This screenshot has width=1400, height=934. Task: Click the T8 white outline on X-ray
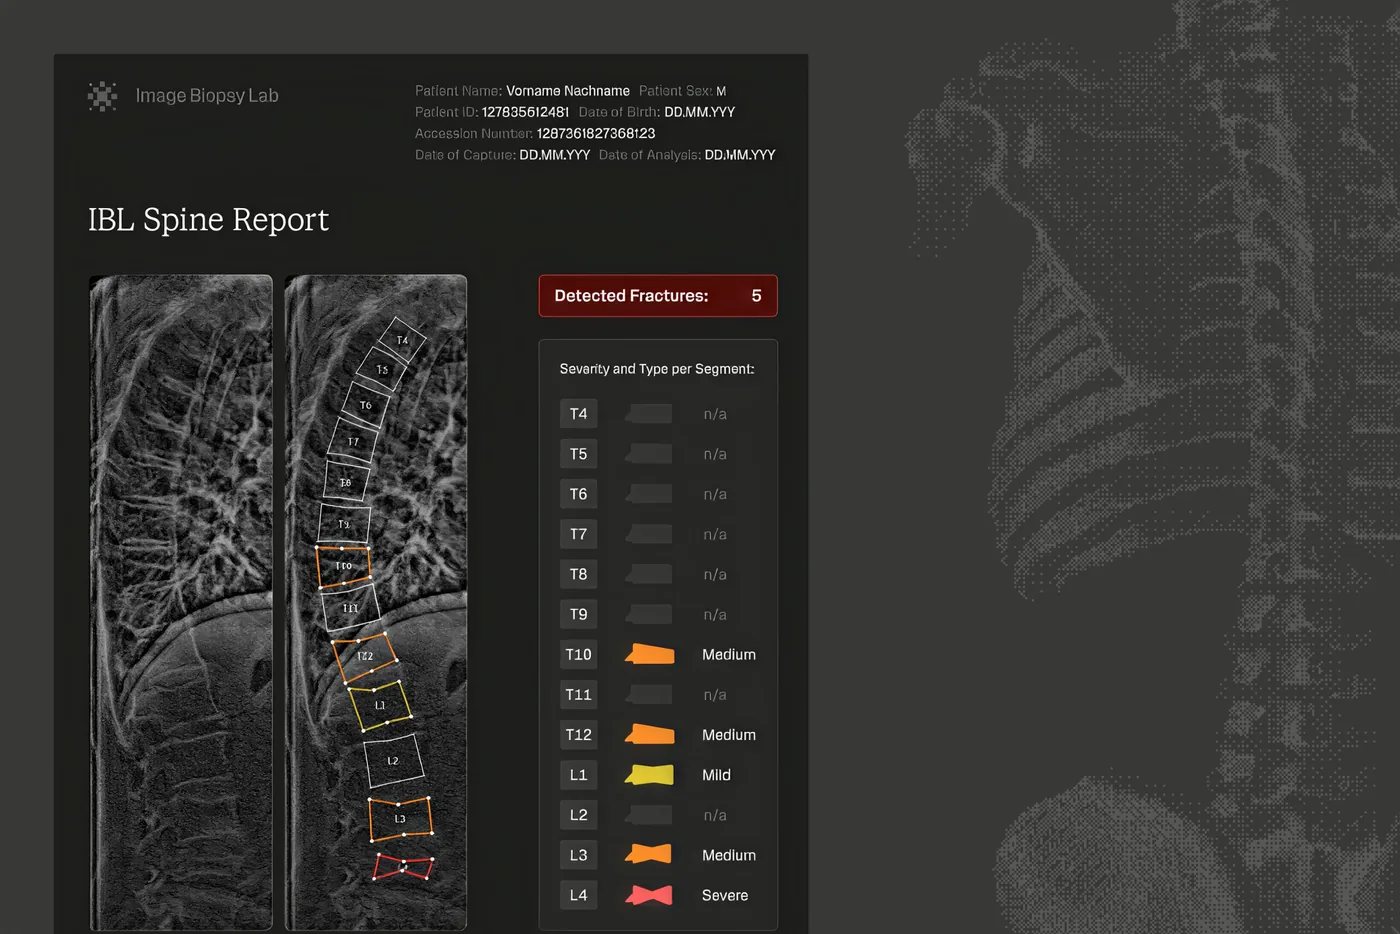346,482
